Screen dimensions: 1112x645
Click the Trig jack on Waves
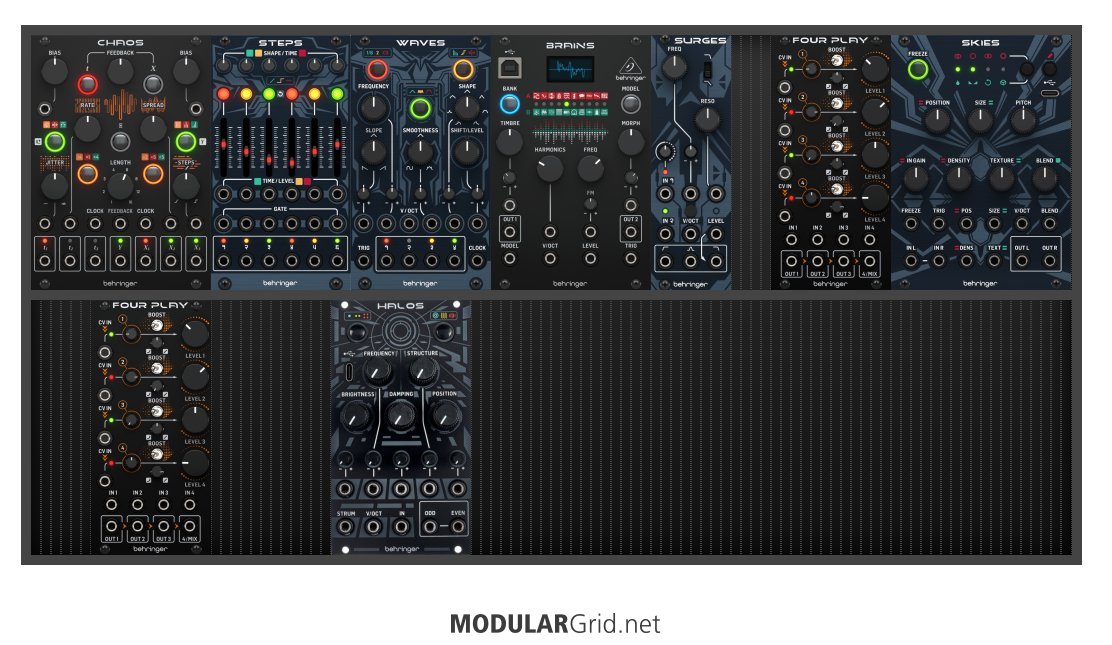(364, 260)
